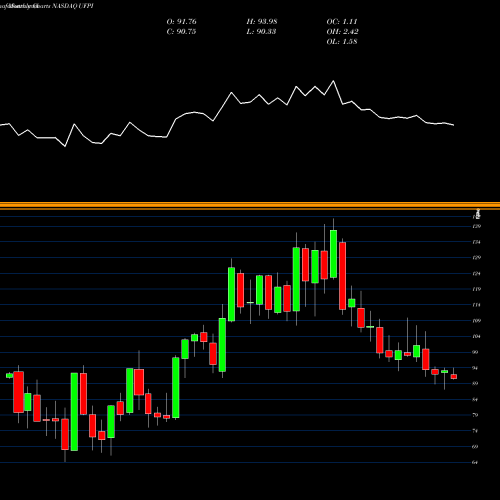500x500 pixels.
Task: Click the OH: 2.42 reading
Action: click(342, 32)
